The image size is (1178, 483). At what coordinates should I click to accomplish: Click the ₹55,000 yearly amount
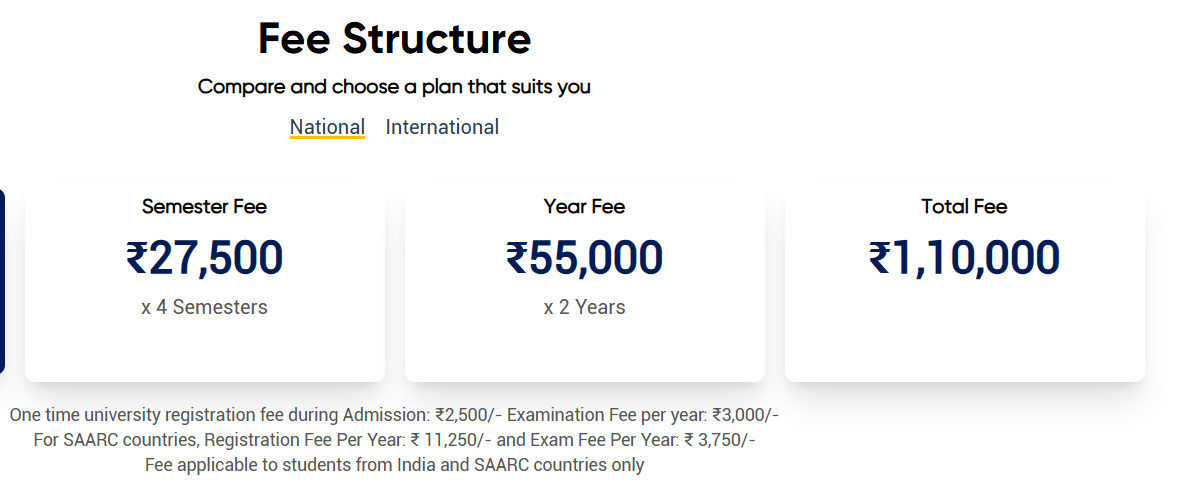584,257
